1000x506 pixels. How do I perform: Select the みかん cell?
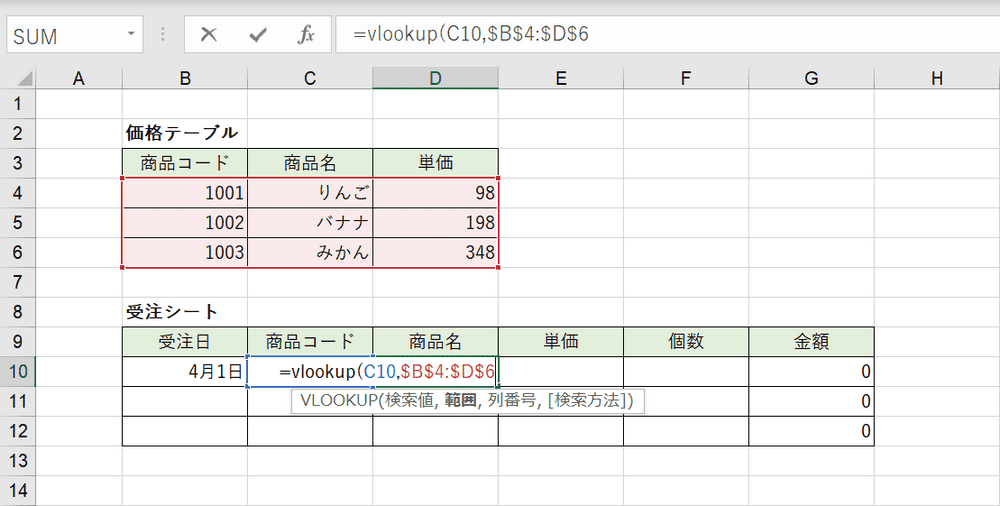click(x=310, y=253)
